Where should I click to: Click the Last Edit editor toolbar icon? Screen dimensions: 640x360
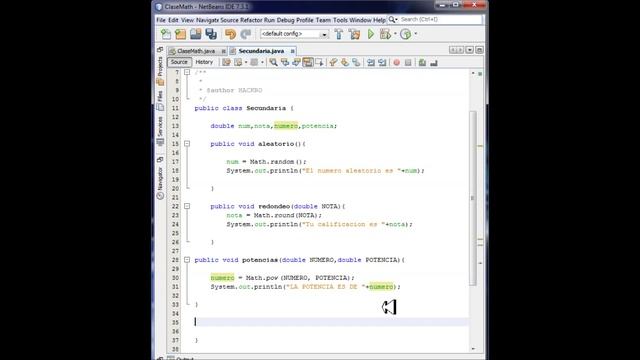[x=226, y=62]
